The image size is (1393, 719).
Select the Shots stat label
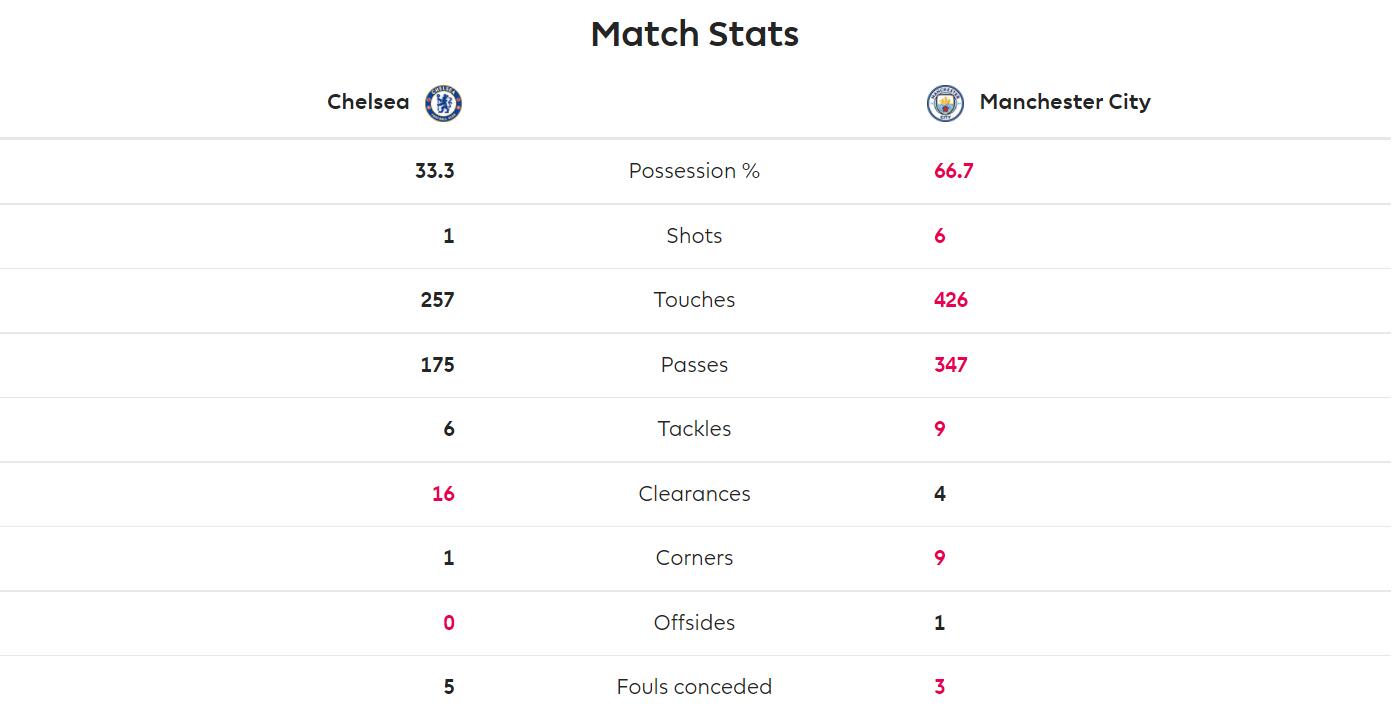coord(694,236)
